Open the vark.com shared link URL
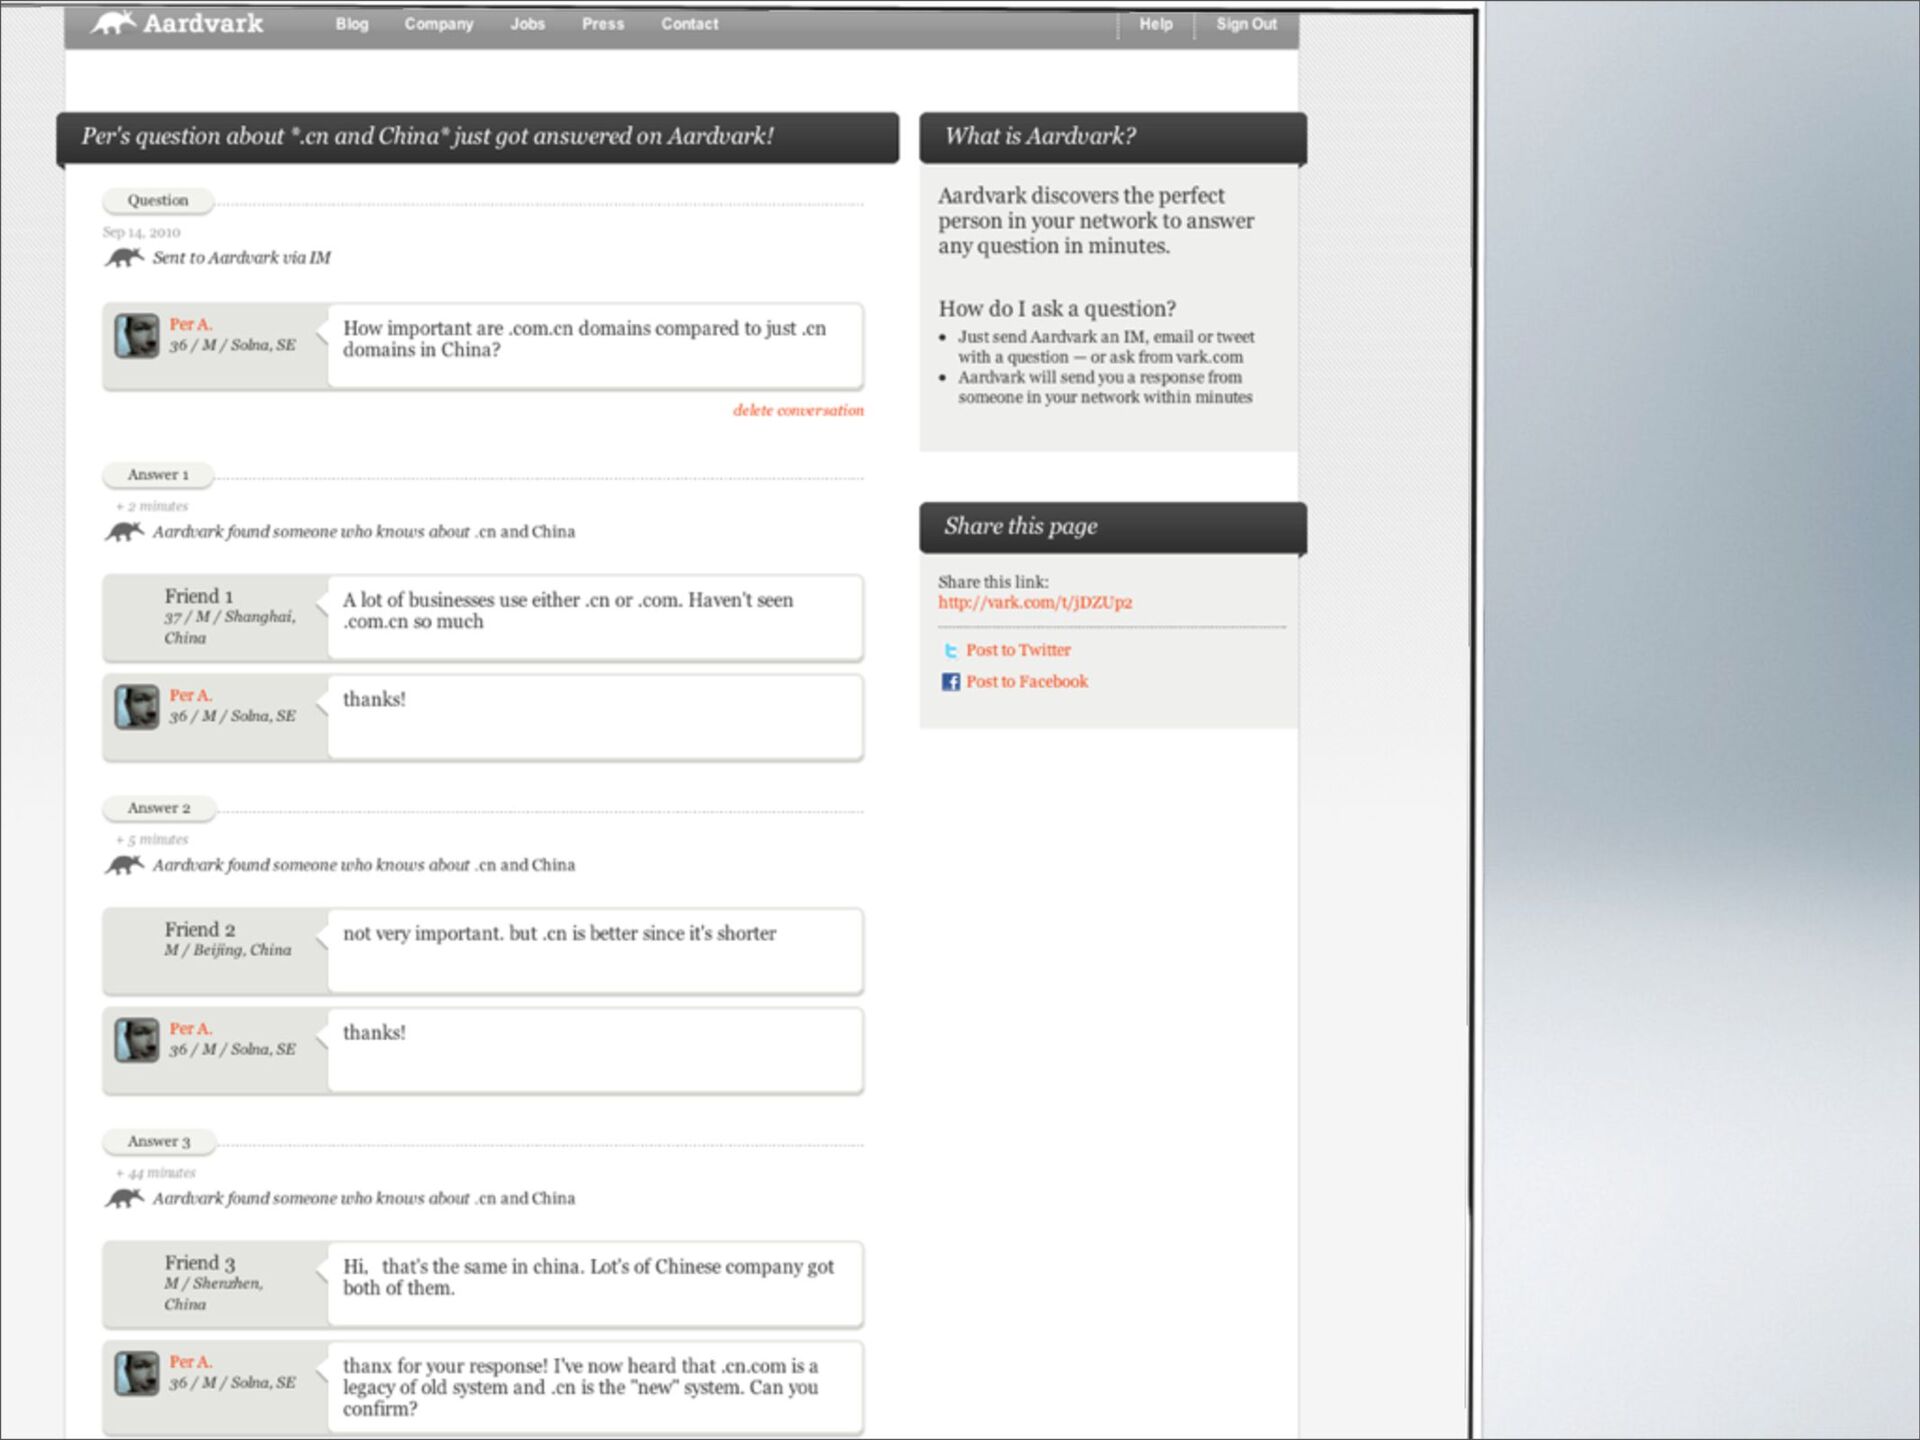This screenshot has width=1920, height=1440. click(1035, 602)
